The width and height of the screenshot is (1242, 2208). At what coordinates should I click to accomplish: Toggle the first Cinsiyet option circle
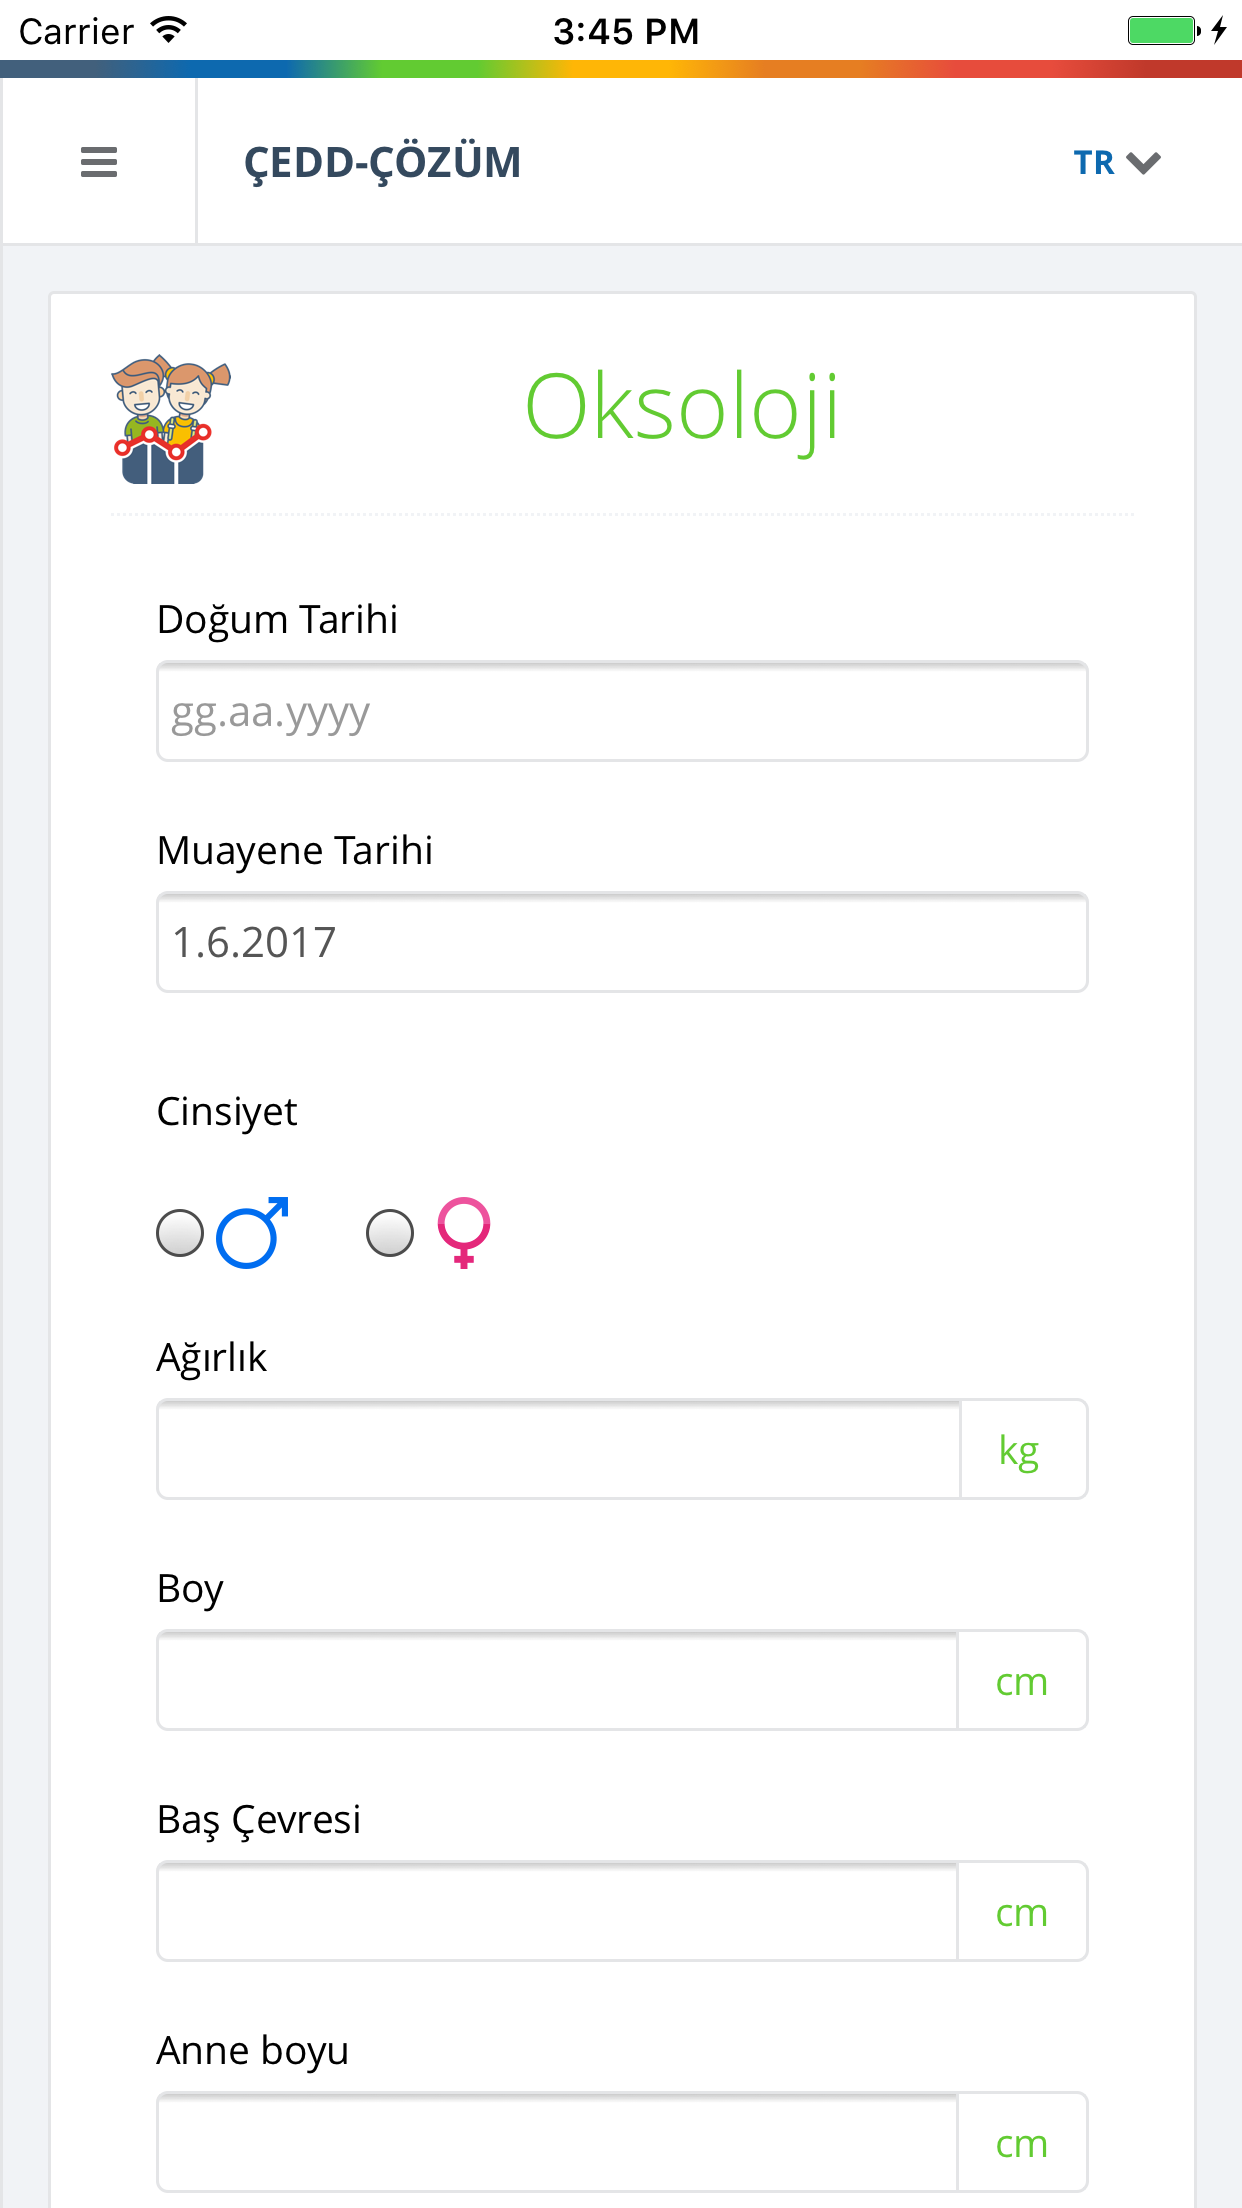pos(181,1233)
